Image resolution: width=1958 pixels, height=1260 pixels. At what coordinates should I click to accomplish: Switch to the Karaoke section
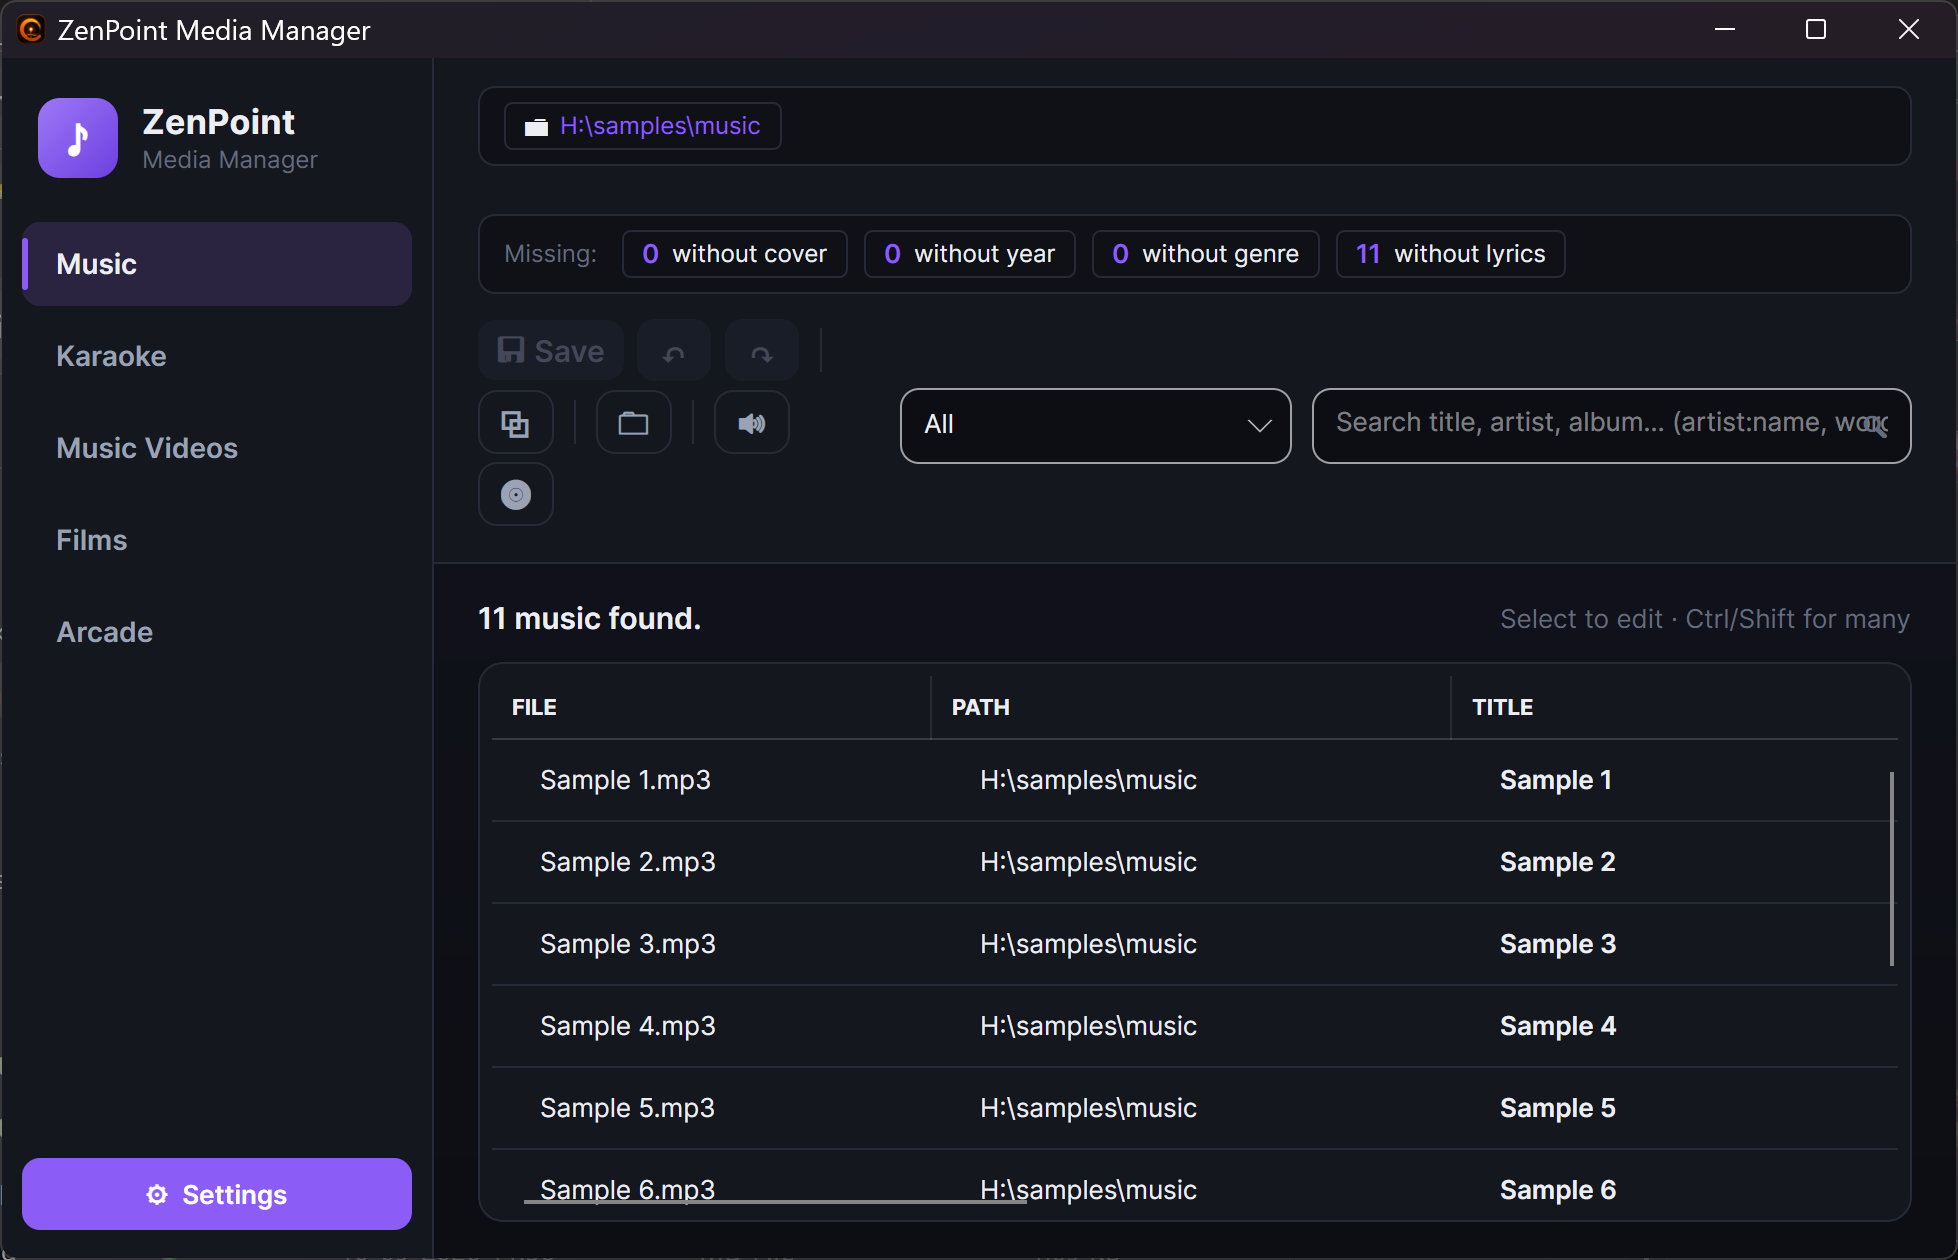(217, 356)
